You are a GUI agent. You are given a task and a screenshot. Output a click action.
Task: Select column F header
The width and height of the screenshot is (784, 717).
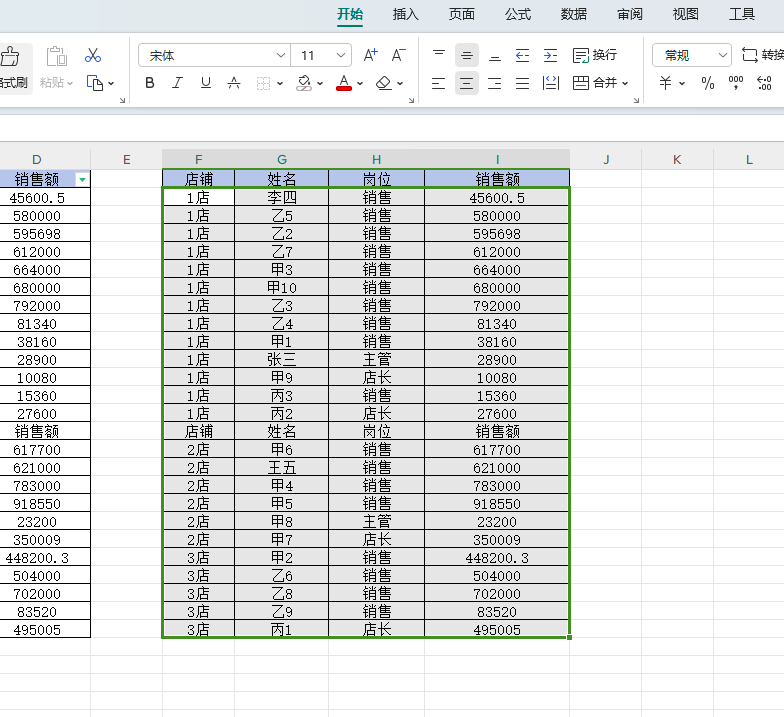click(x=198, y=160)
